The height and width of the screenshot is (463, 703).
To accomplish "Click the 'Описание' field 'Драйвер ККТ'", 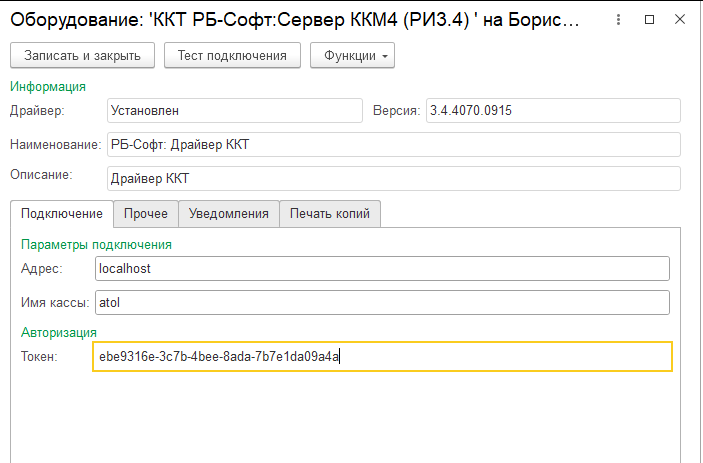I will [x=394, y=178].
